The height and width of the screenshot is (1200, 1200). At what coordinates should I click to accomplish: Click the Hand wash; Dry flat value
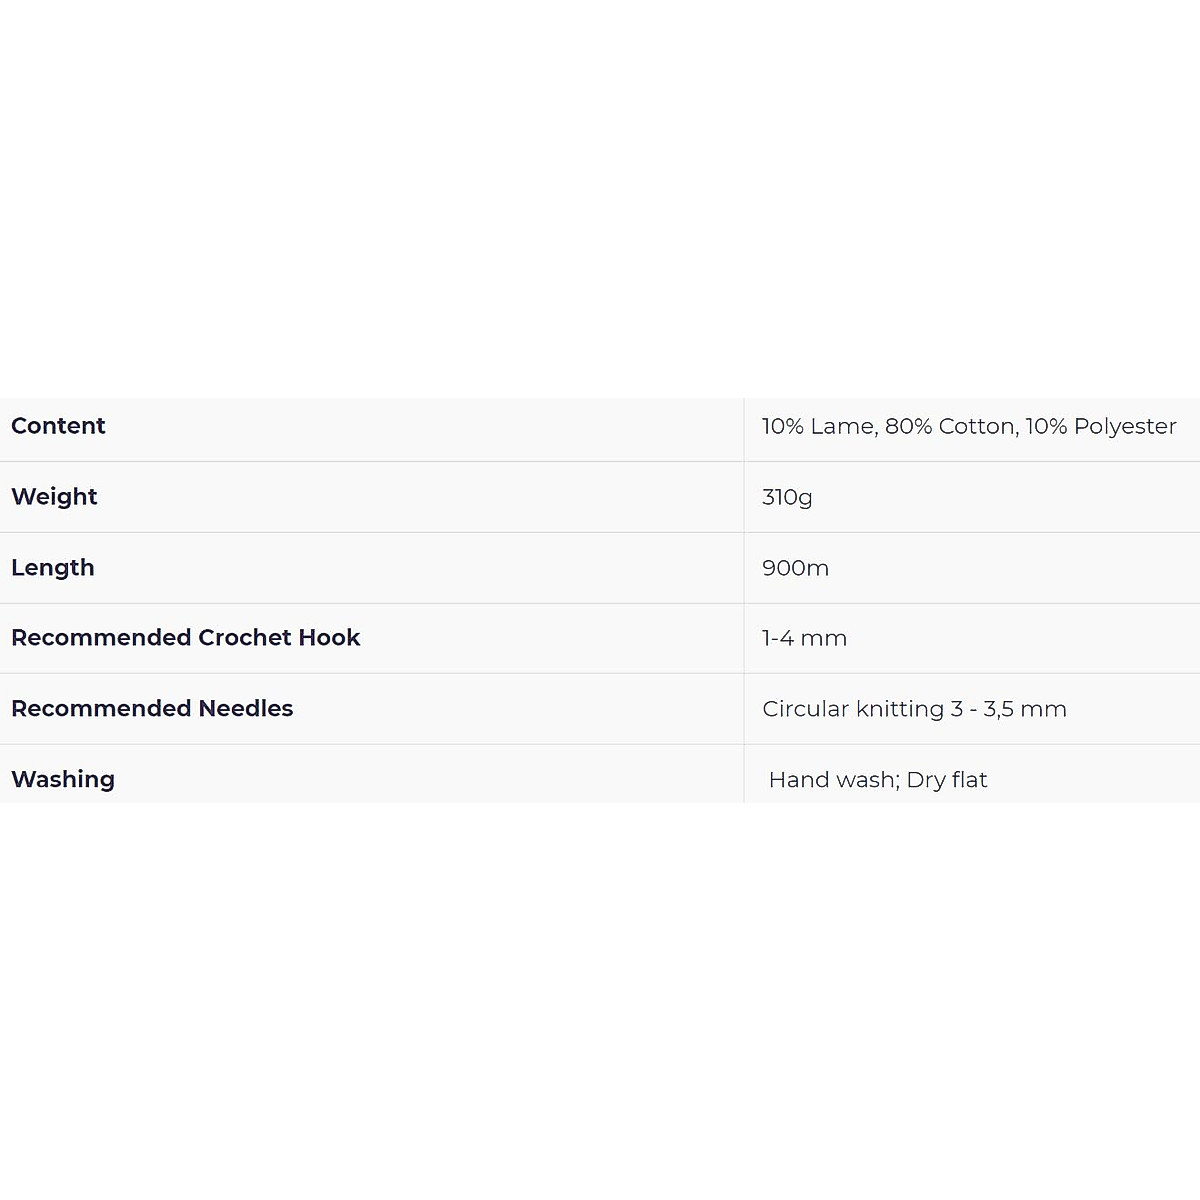877,780
